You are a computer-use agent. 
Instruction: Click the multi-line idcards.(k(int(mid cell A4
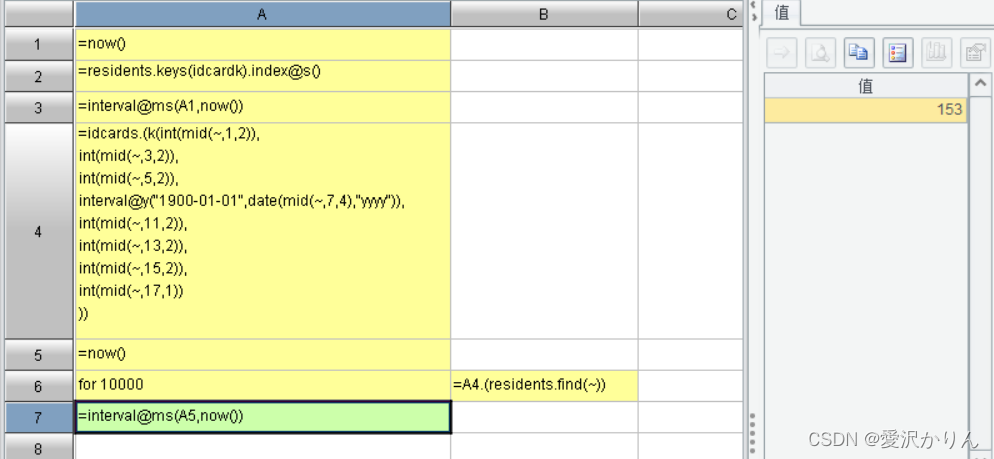(x=262, y=231)
